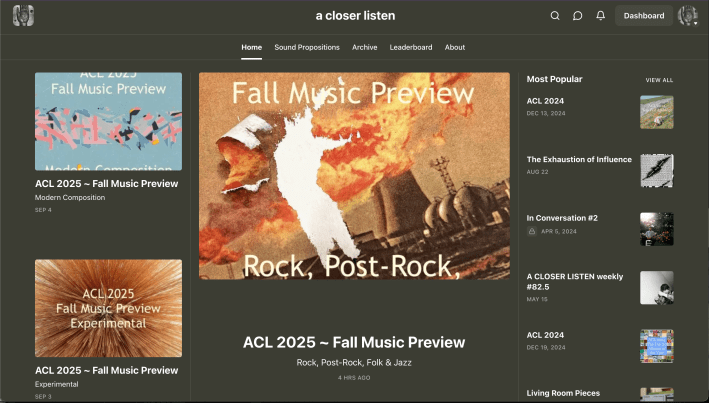Viewport: 709px width, 403px height.
Task: Click View All in Most Popular
Action: 659,80
